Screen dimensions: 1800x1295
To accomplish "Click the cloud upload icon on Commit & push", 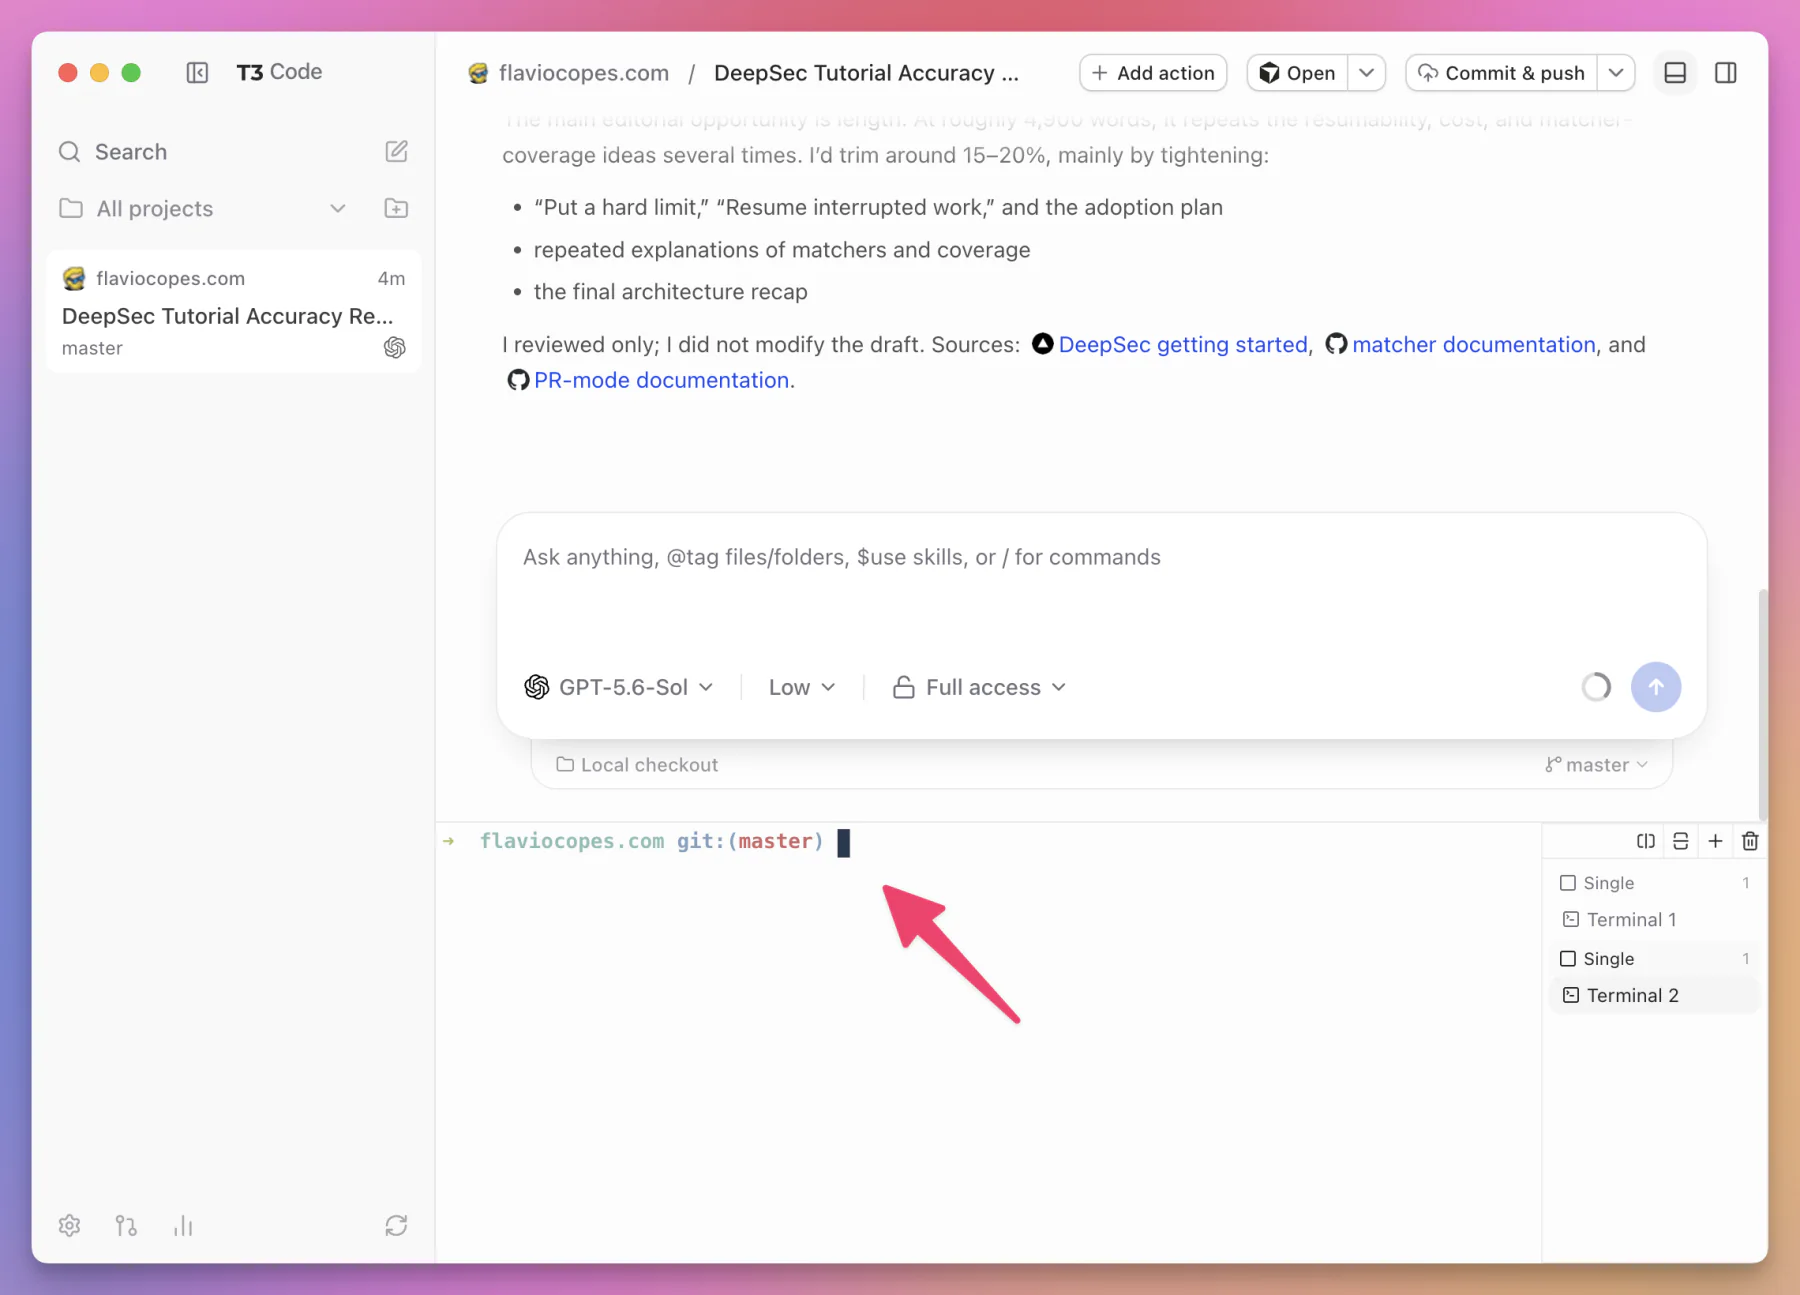I will point(1428,73).
